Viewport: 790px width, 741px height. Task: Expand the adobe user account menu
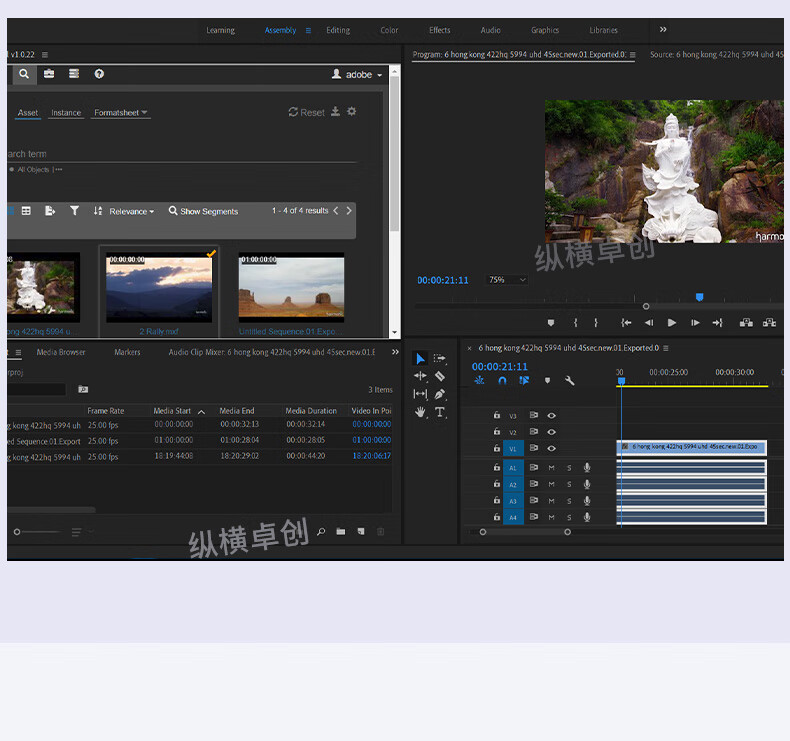pos(357,75)
